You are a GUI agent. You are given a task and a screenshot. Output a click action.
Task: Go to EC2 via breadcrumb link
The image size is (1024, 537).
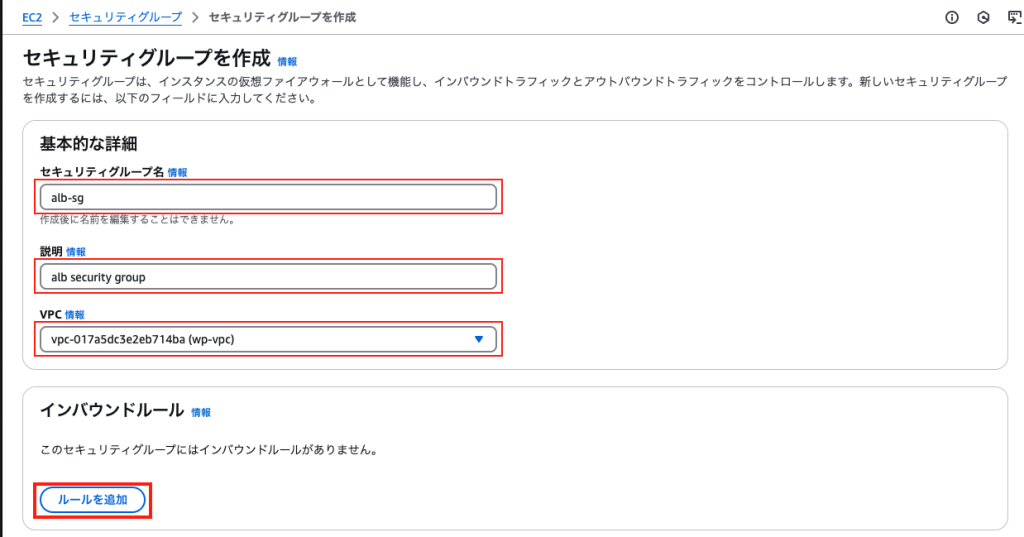(32, 18)
